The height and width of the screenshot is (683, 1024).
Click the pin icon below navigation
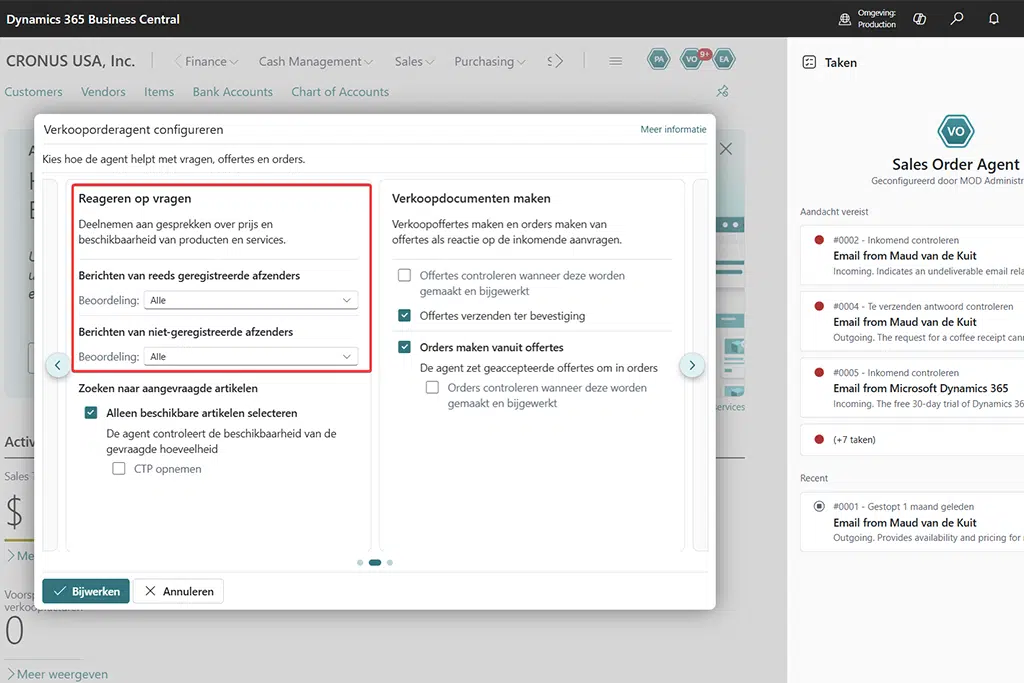[722, 91]
